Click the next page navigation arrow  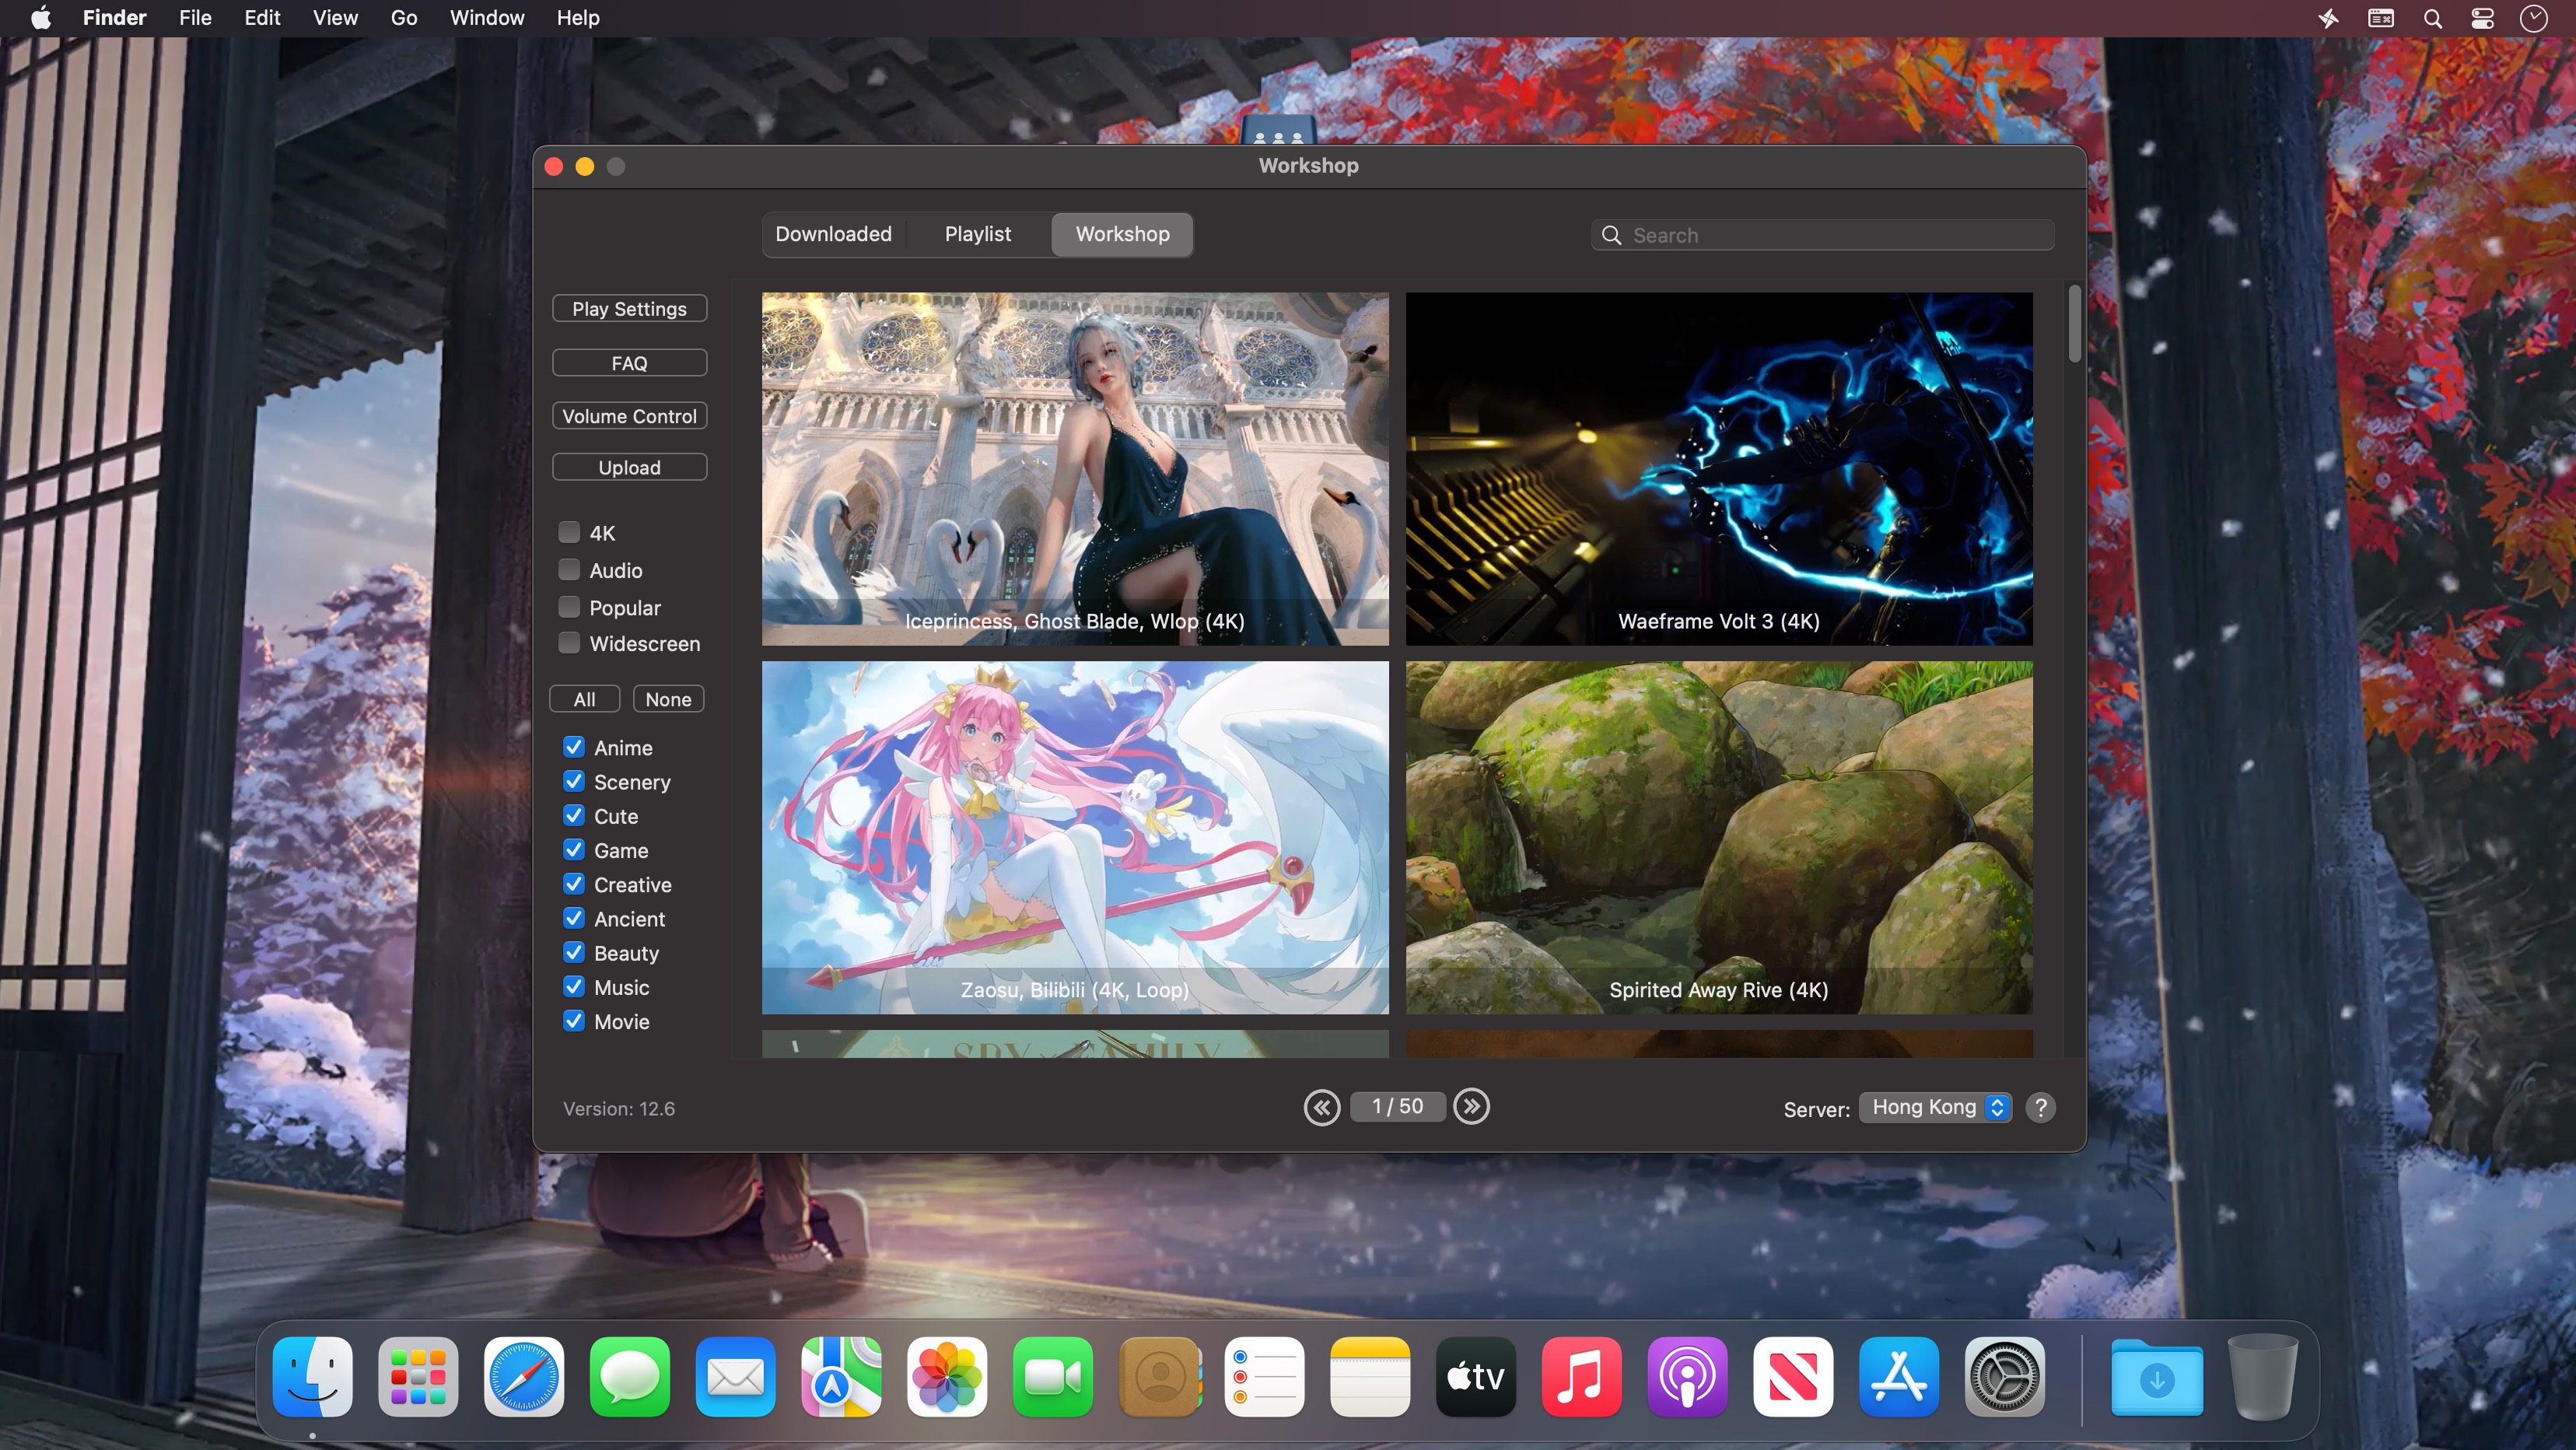point(1470,1105)
